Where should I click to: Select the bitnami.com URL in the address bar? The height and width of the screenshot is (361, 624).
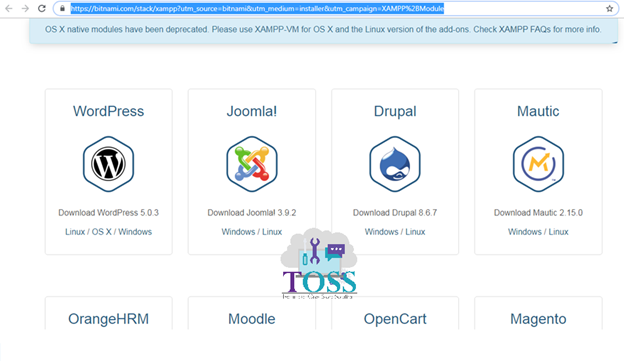point(257,8)
